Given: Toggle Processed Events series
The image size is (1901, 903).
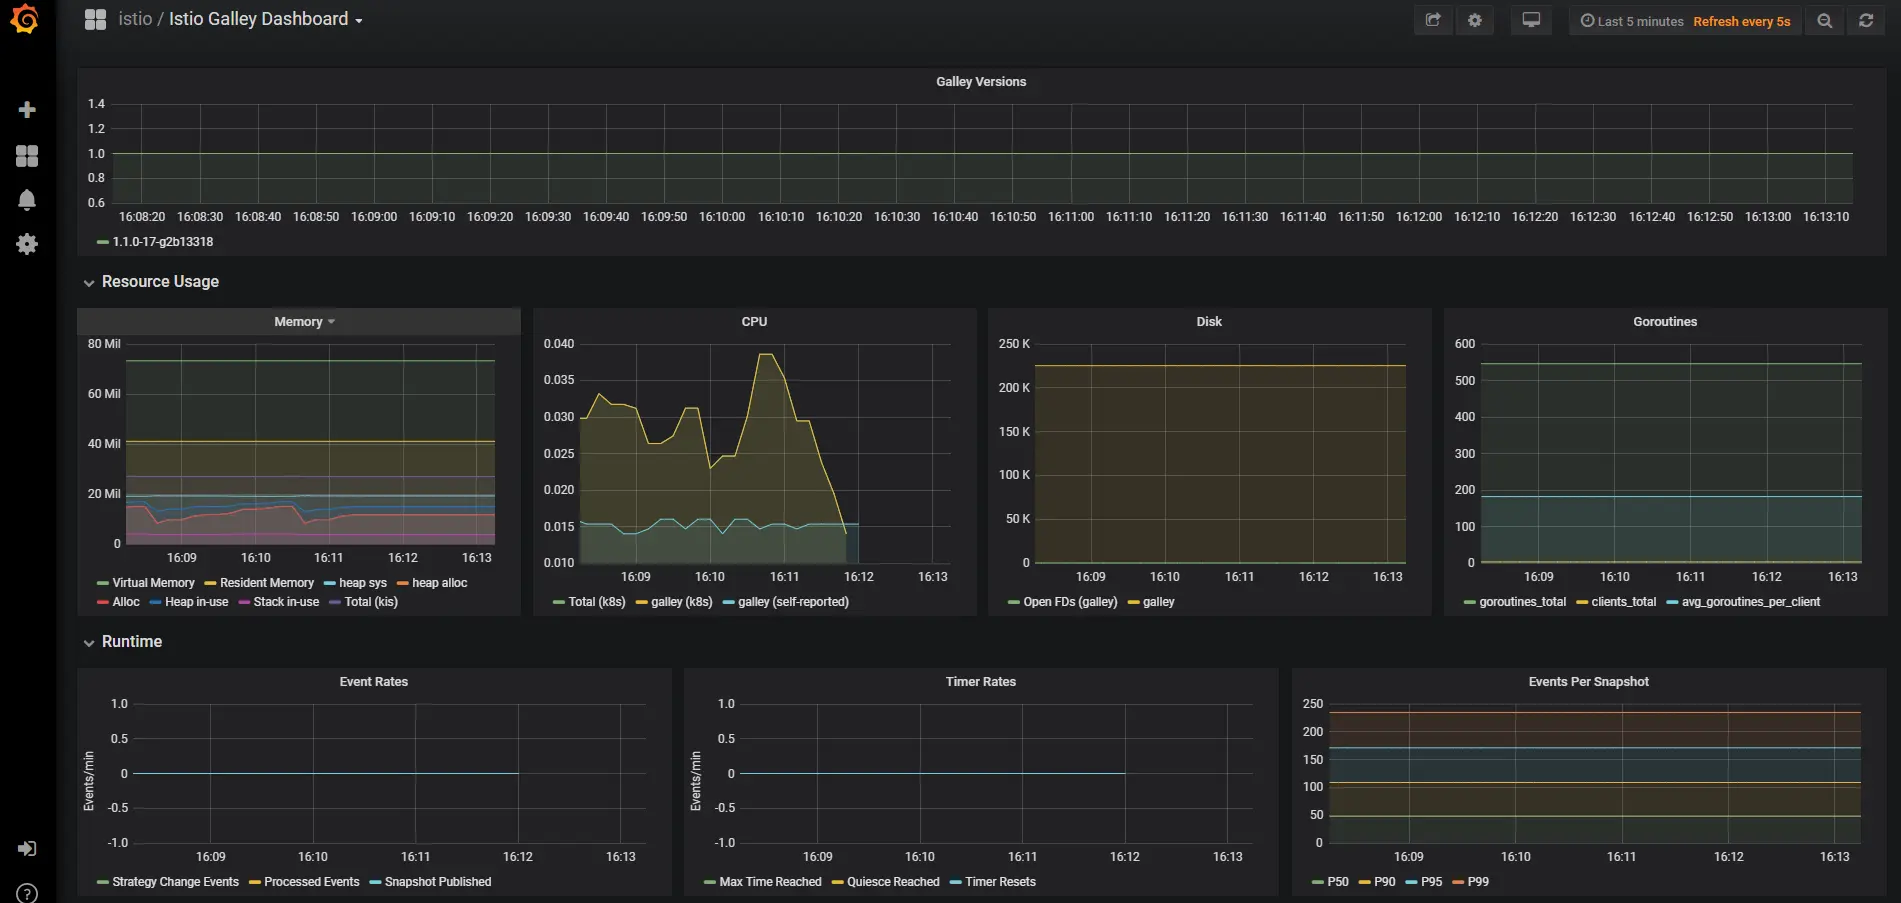Looking at the screenshot, I should tap(312, 882).
